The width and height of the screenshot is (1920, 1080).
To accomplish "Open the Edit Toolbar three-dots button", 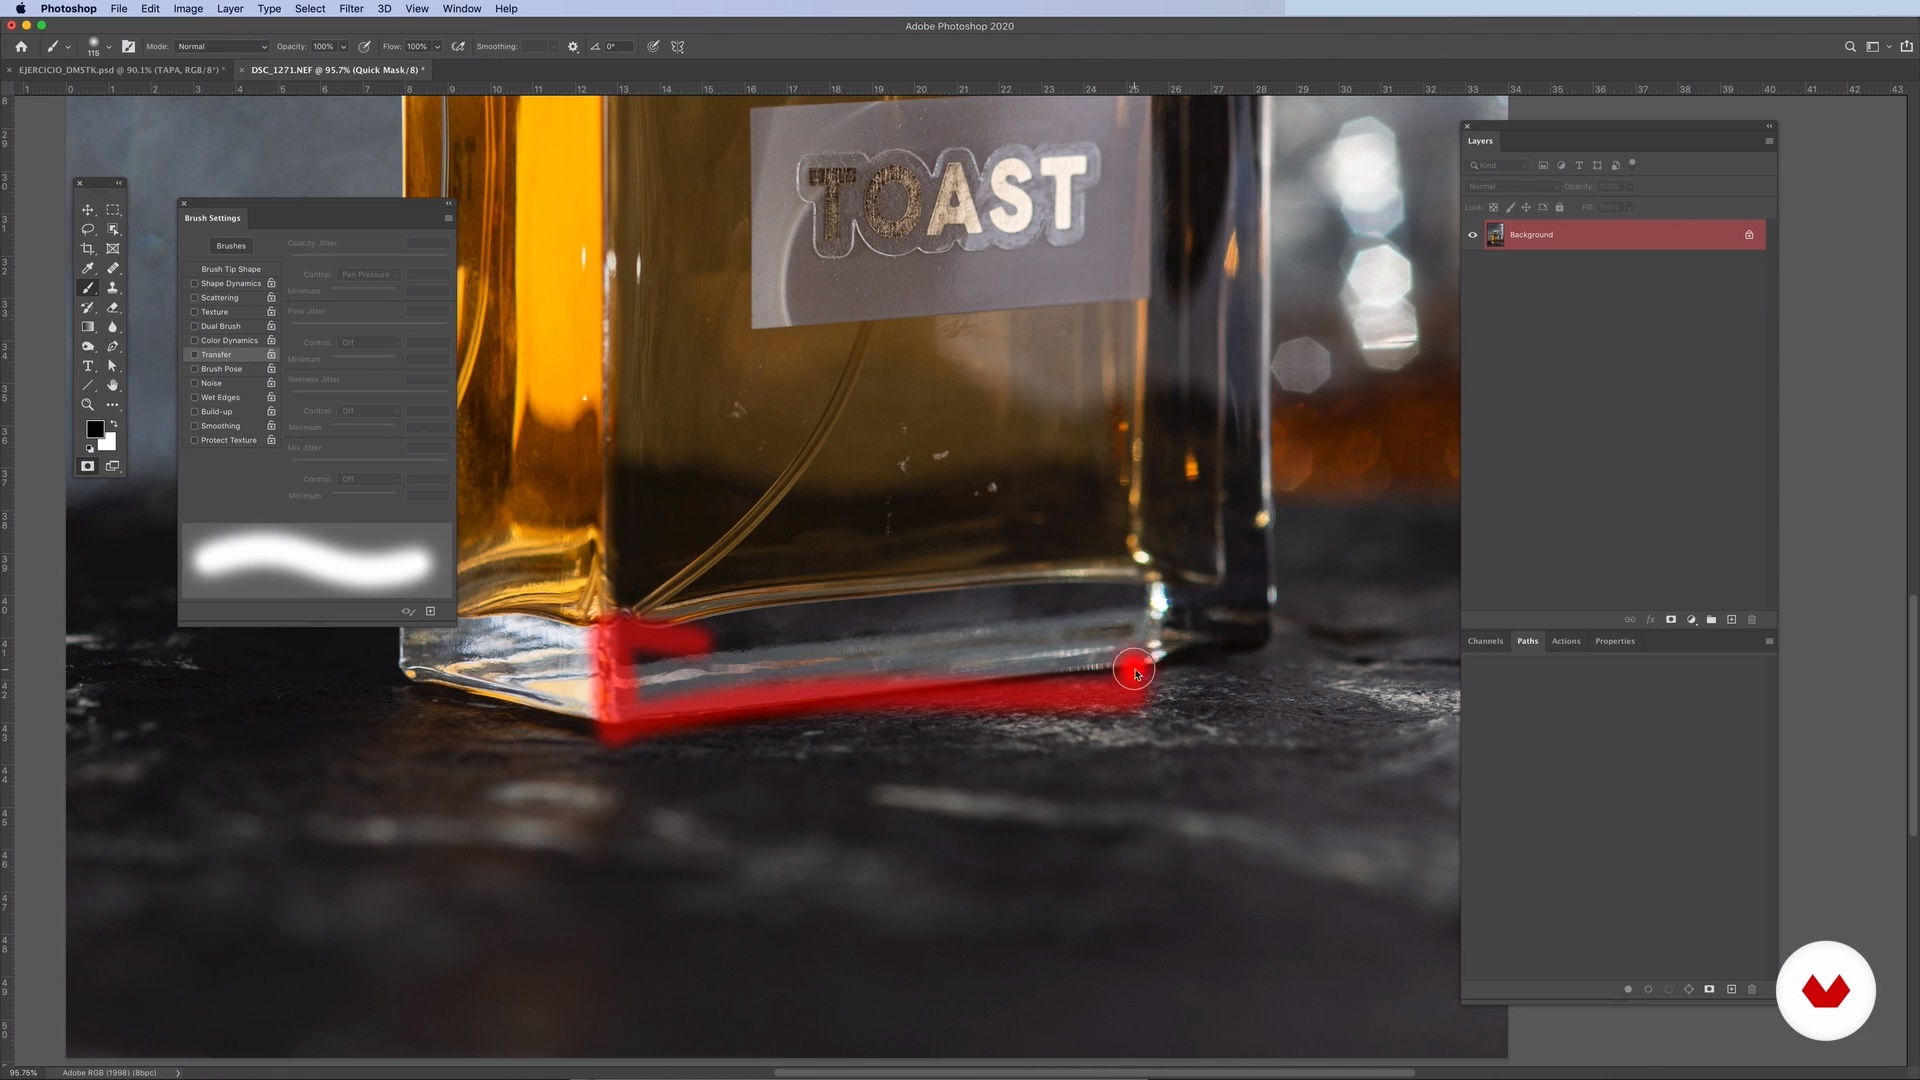I will pos(113,405).
